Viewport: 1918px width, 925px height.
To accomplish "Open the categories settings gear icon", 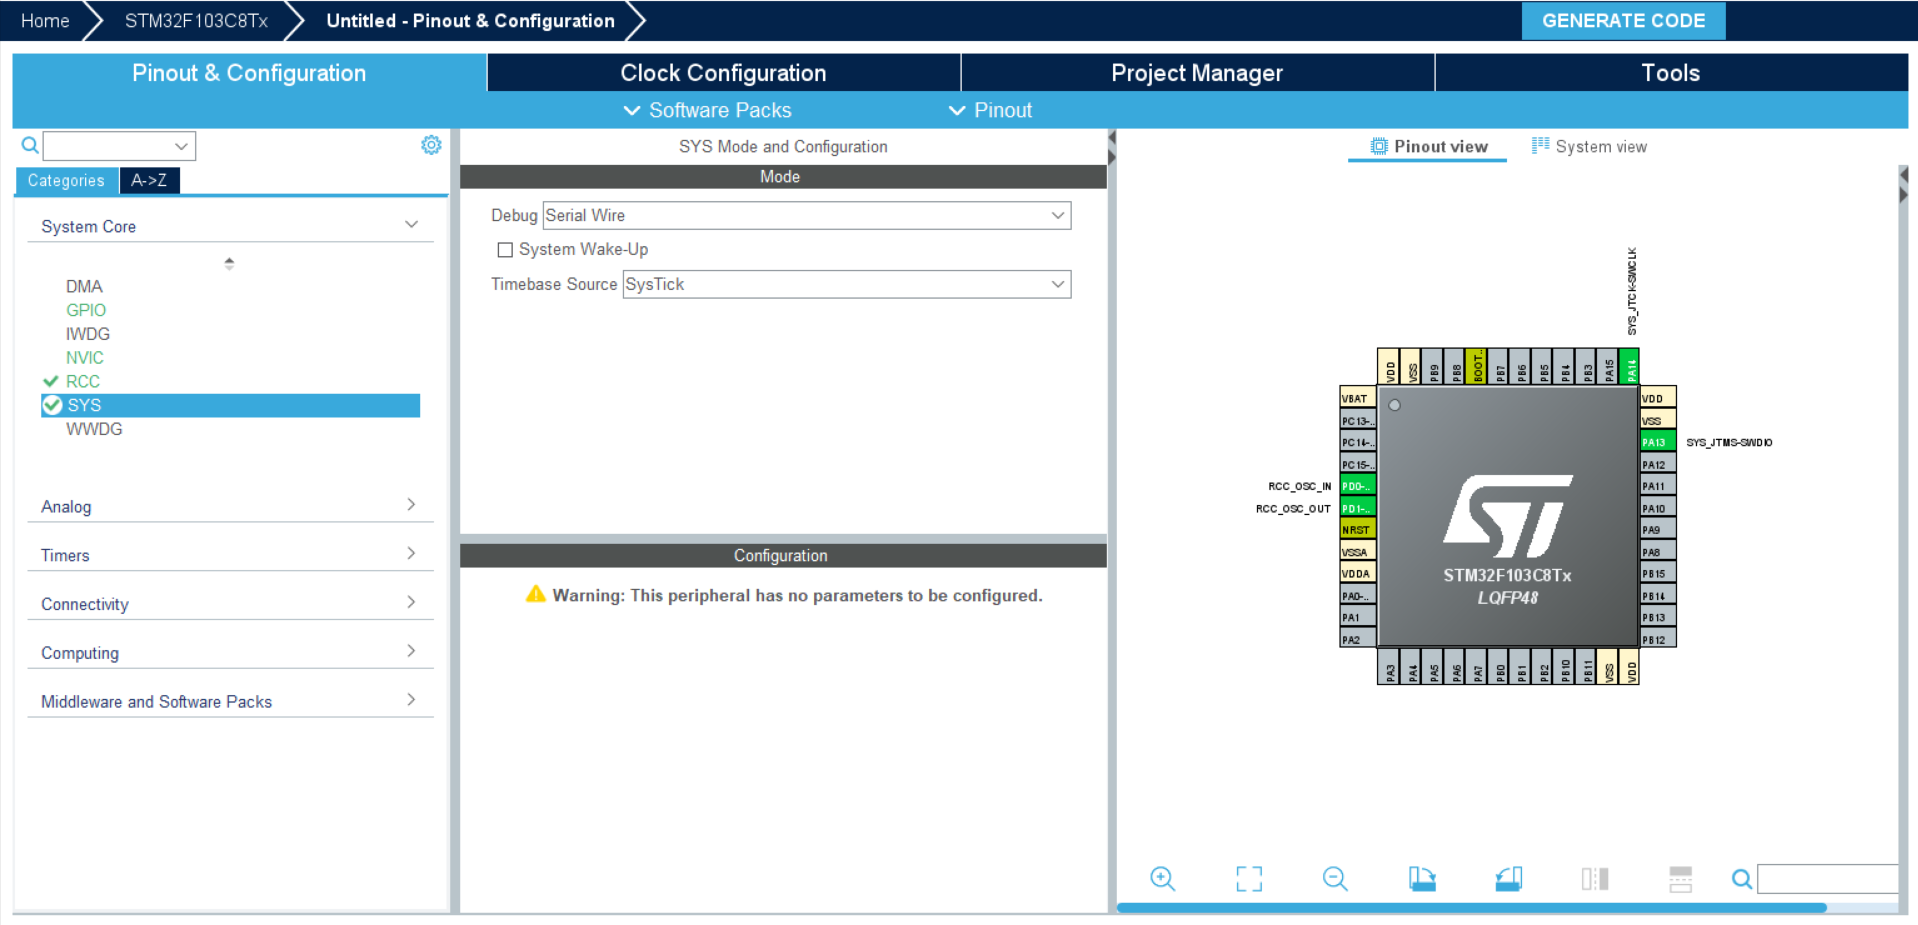I will pos(431,145).
